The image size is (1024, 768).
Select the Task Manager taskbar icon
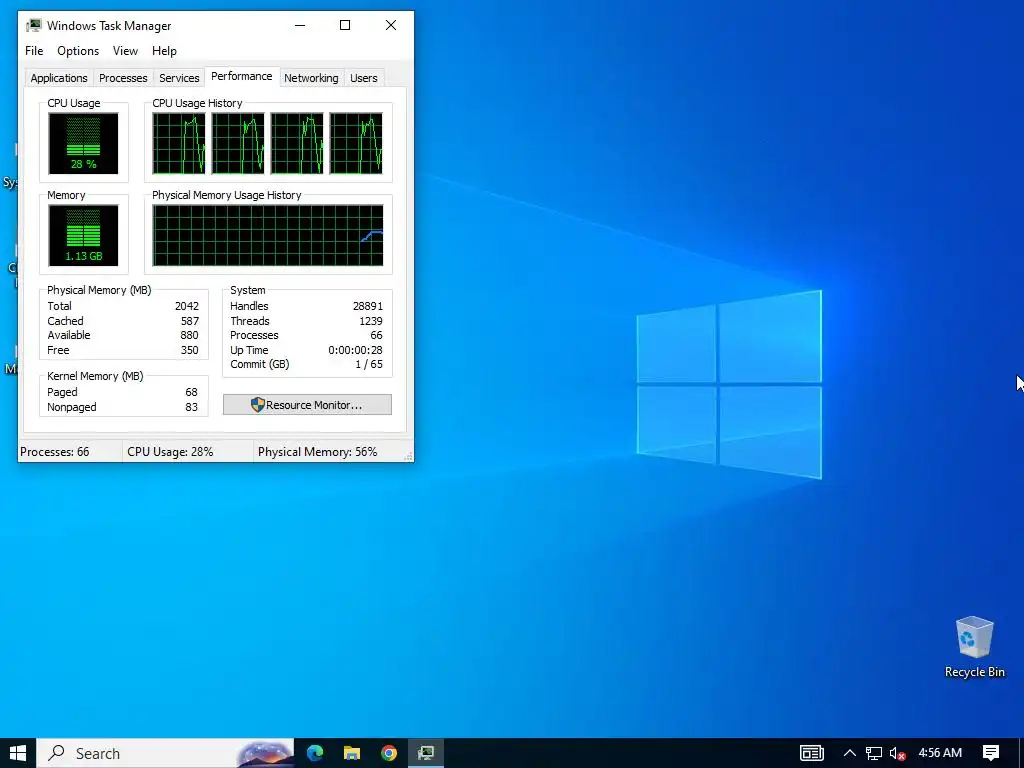426,753
